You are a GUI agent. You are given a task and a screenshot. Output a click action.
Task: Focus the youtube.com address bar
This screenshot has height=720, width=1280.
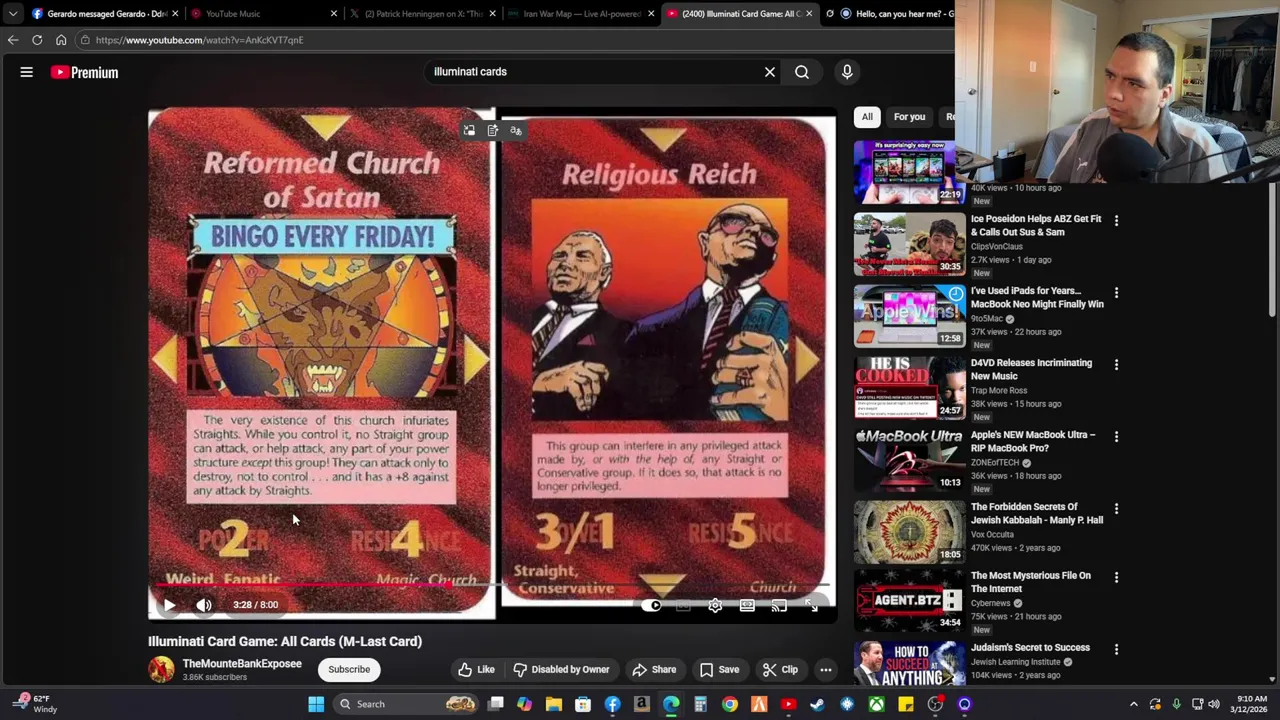point(515,40)
